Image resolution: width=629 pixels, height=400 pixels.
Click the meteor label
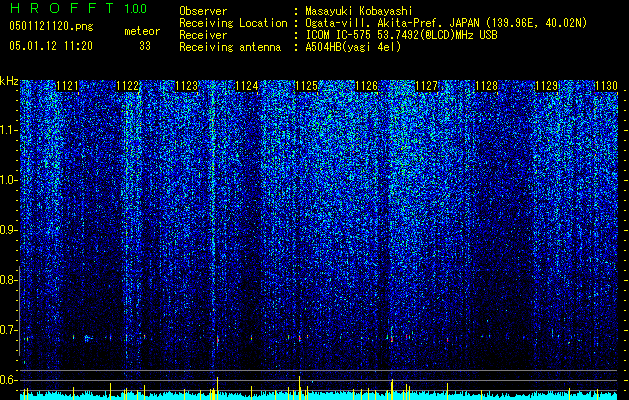tap(142, 31)
